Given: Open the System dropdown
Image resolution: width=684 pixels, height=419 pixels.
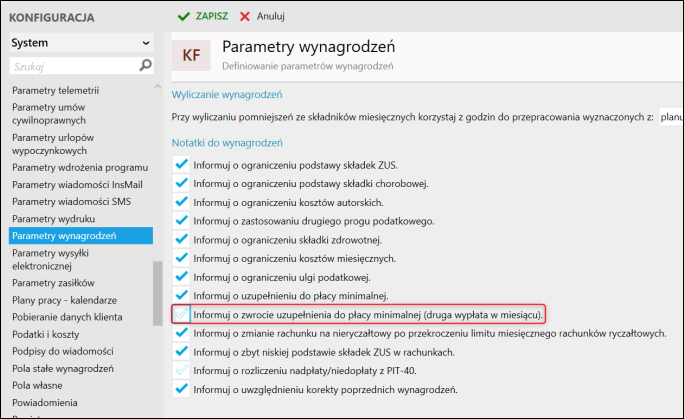Looking at the screenshot, I should tap(82, 43).
